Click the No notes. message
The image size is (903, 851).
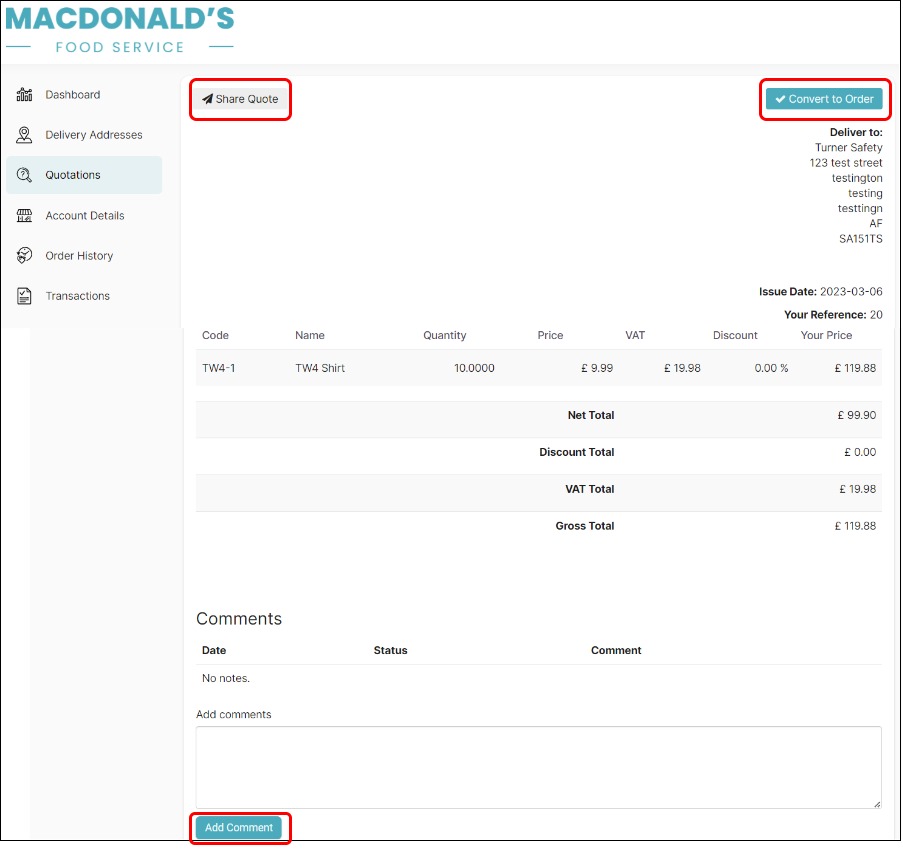(225, 678)
